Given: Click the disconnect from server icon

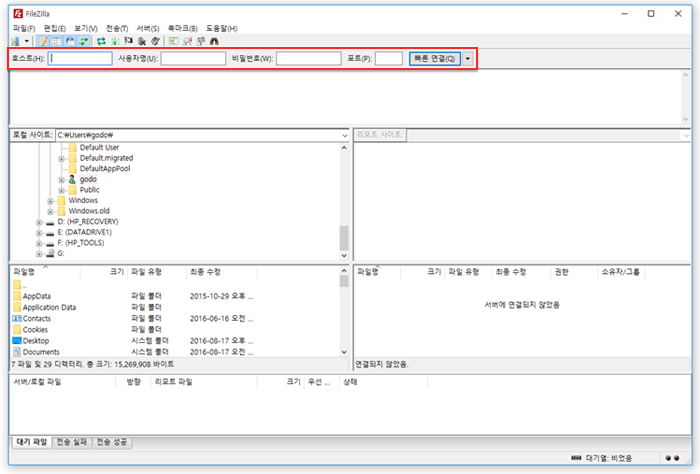Looking at the screenshot, I should (x=142, y=42).
